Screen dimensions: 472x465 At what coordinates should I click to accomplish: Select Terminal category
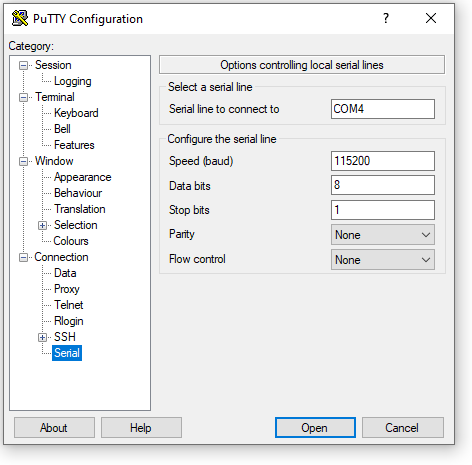pos(55,97)
